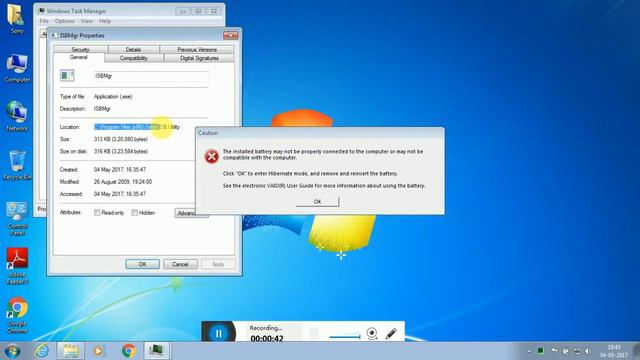Click the power battery tray icon

tap(565, 351)
